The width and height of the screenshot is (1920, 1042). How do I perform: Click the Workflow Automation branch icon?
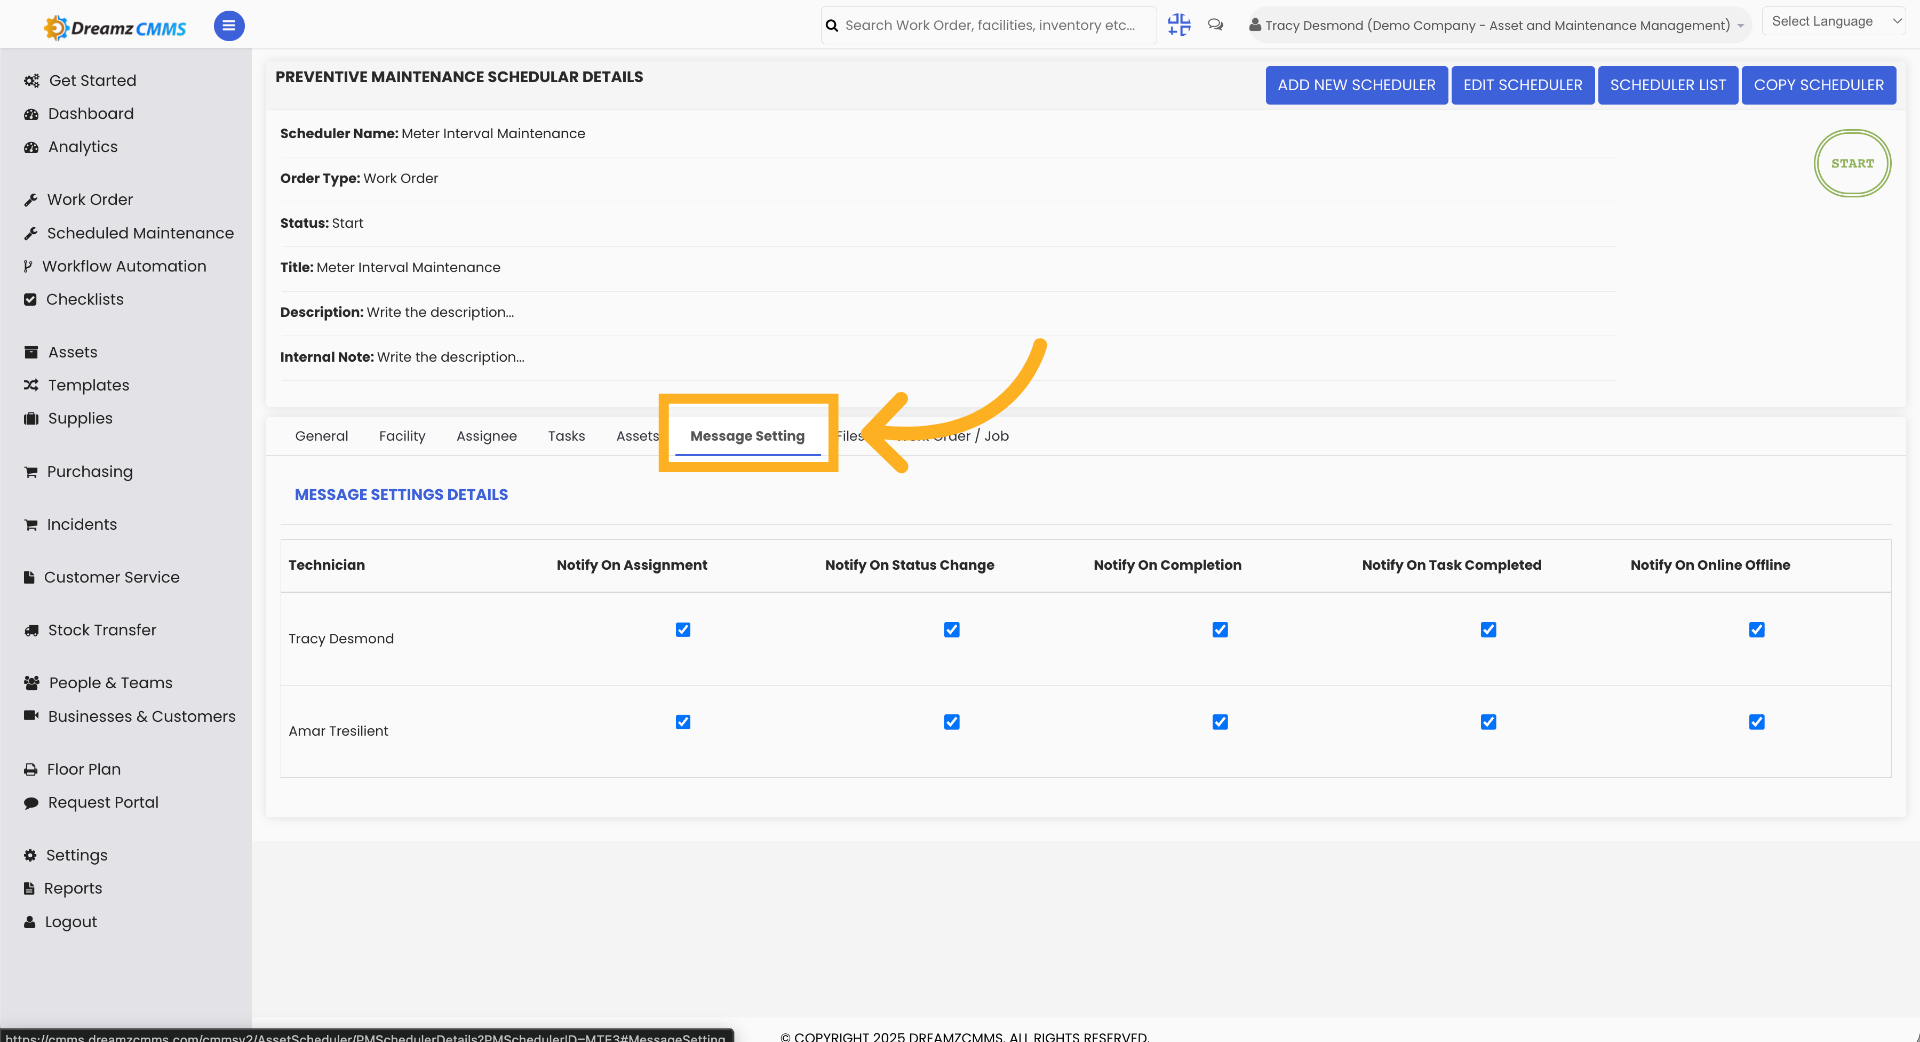click(x=28, y=266)
